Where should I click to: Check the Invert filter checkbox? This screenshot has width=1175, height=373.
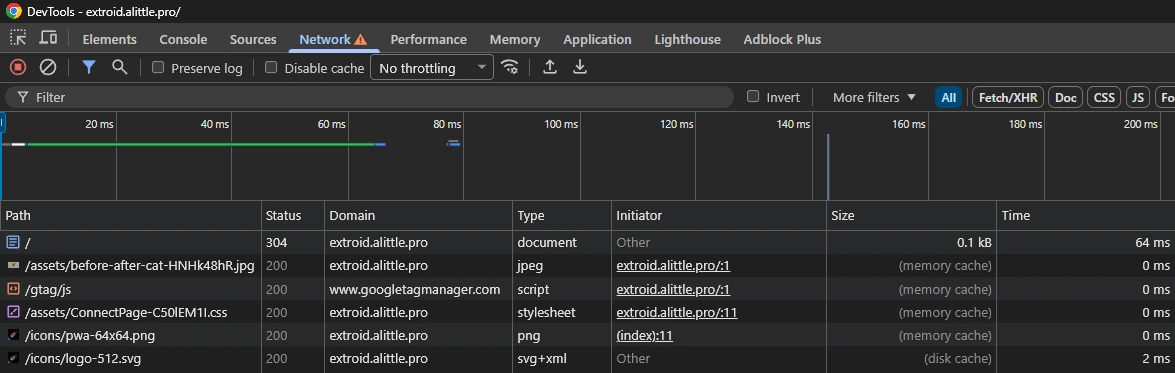click(753, 97)
